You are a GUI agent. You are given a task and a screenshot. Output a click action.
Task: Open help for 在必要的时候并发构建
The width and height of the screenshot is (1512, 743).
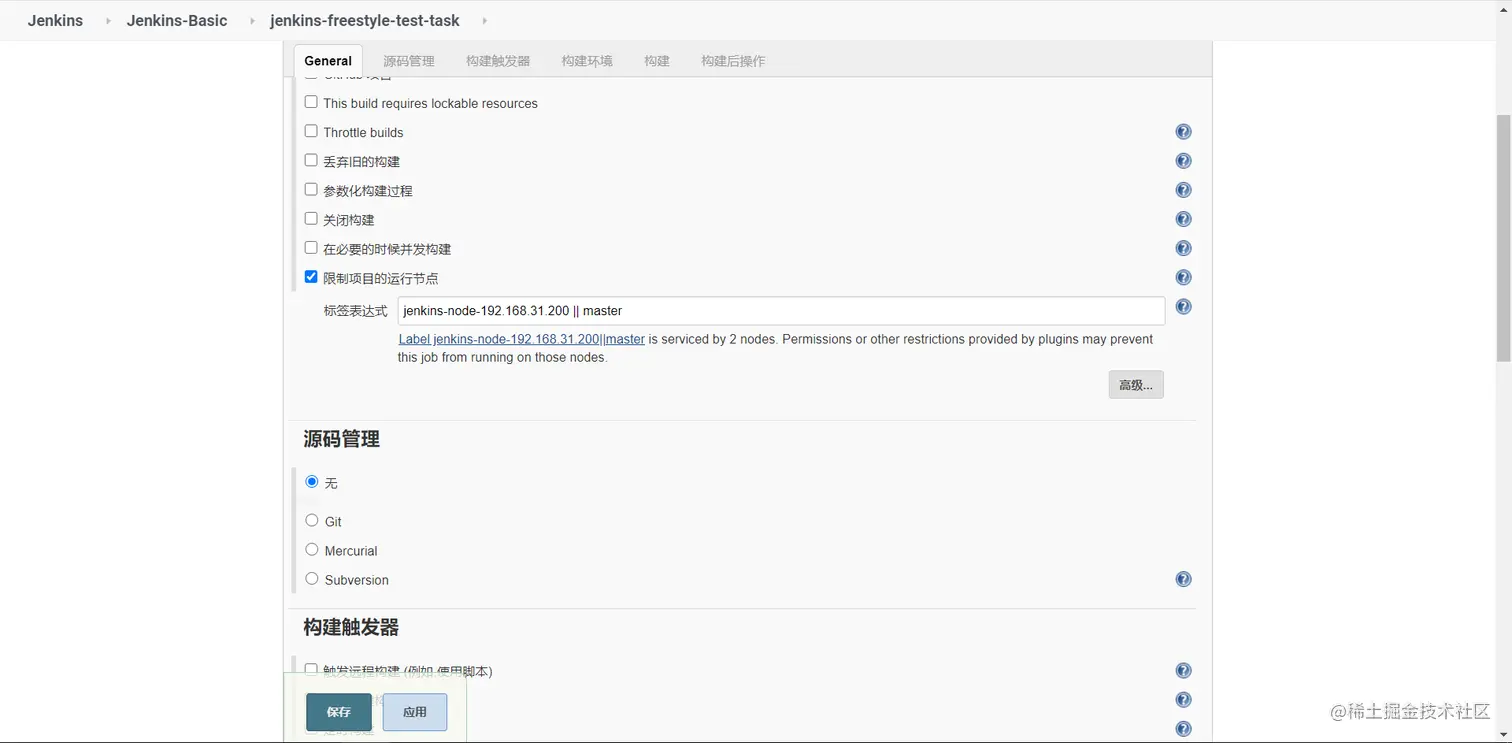(x=1183, y=248)
